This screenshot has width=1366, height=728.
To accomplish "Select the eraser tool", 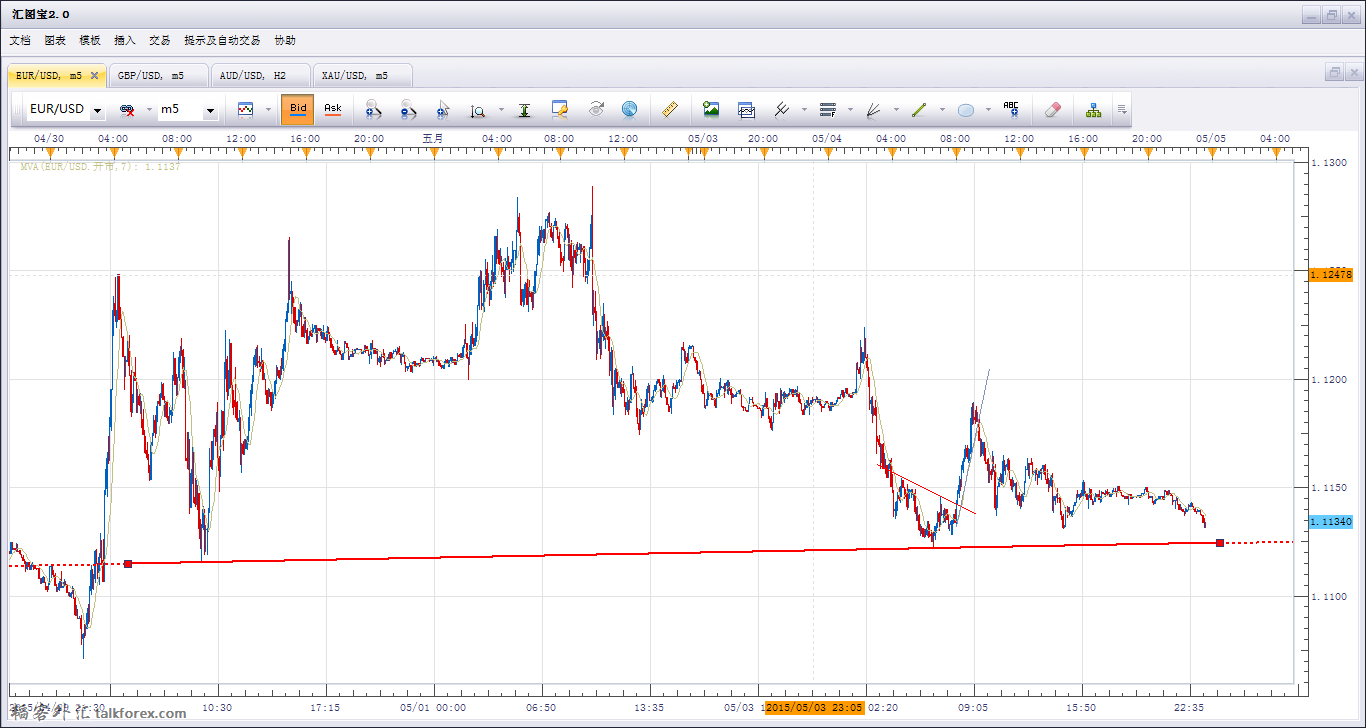I will 1051,109.
